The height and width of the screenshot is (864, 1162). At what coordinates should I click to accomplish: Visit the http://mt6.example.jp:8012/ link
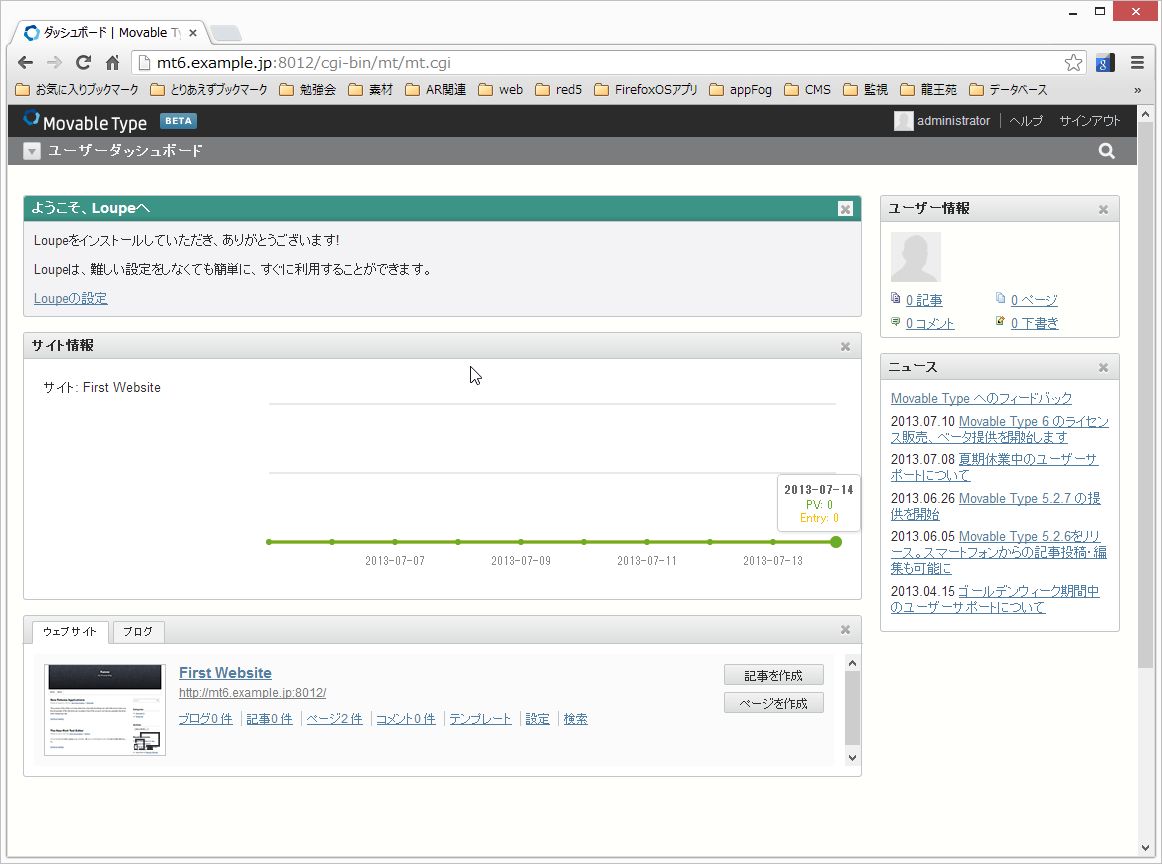point(253,693)
